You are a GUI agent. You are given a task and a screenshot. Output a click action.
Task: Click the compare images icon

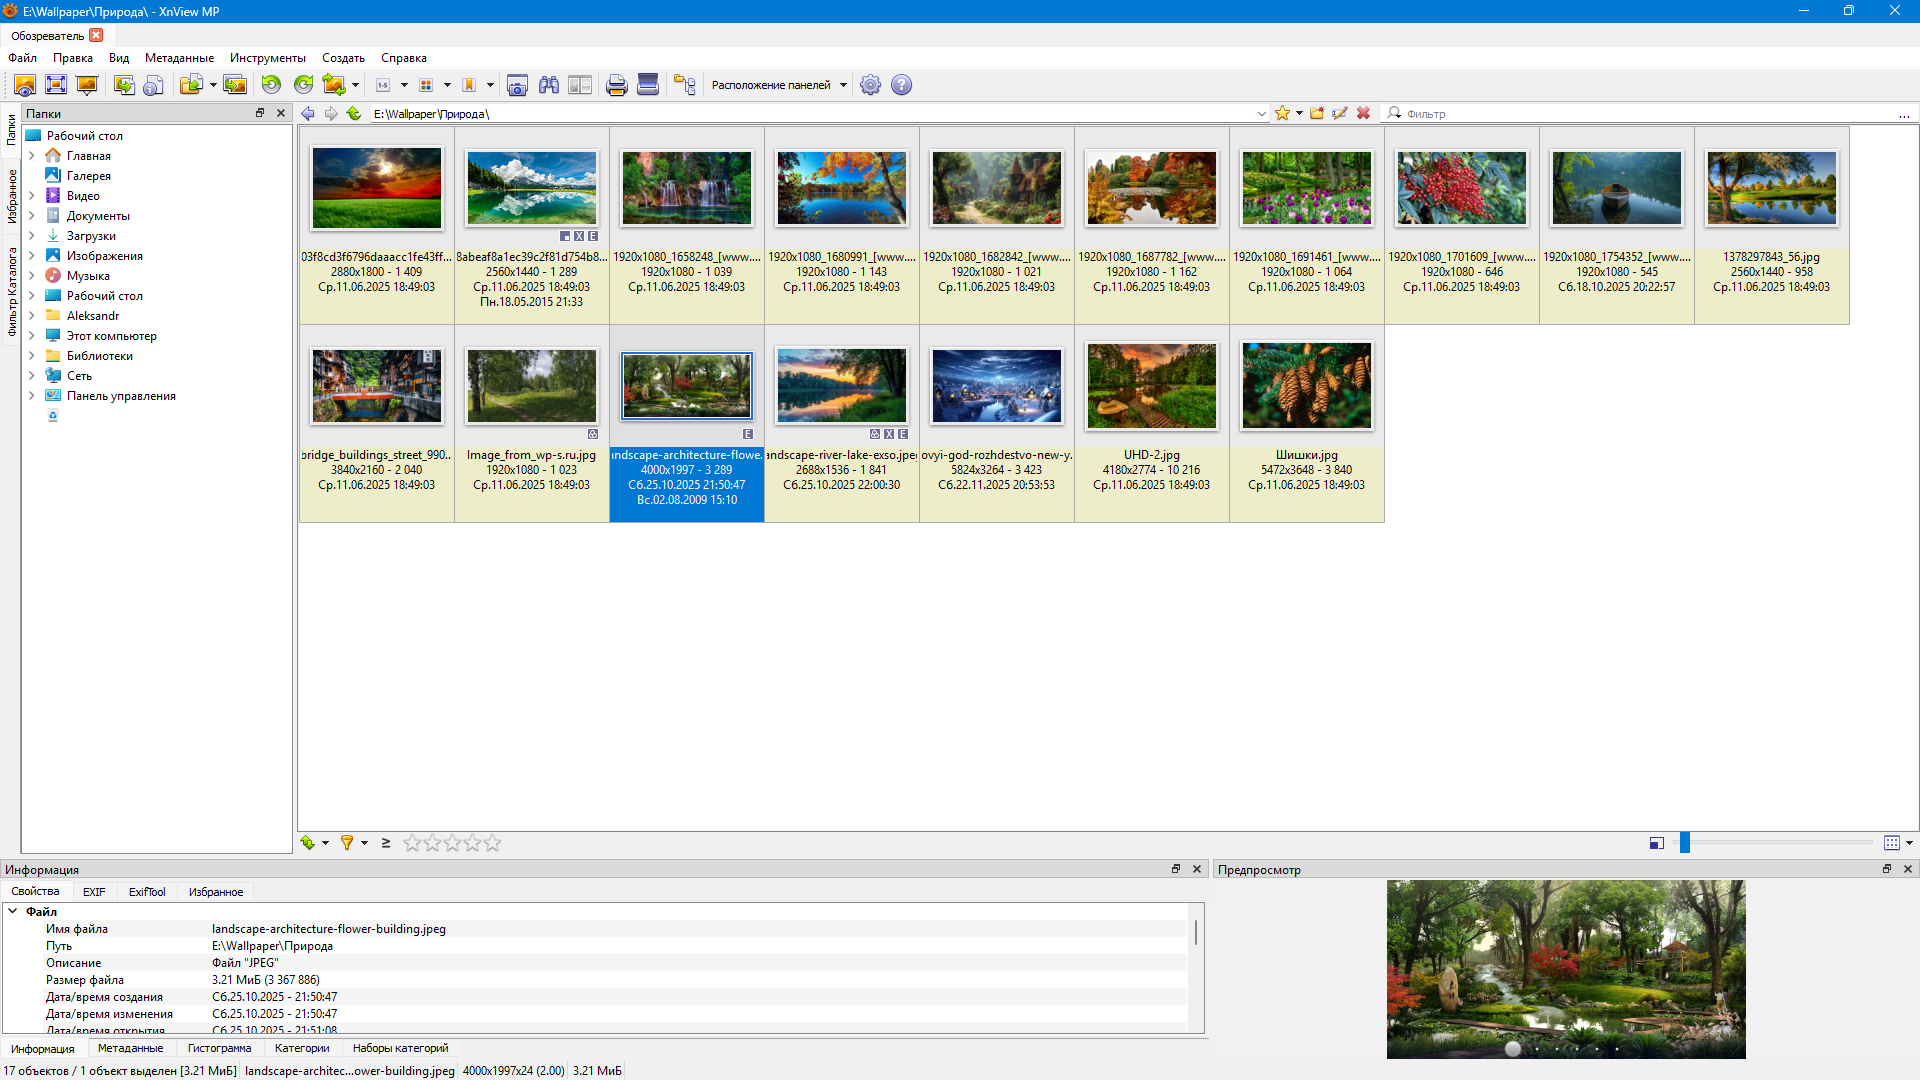coord(580,85)
